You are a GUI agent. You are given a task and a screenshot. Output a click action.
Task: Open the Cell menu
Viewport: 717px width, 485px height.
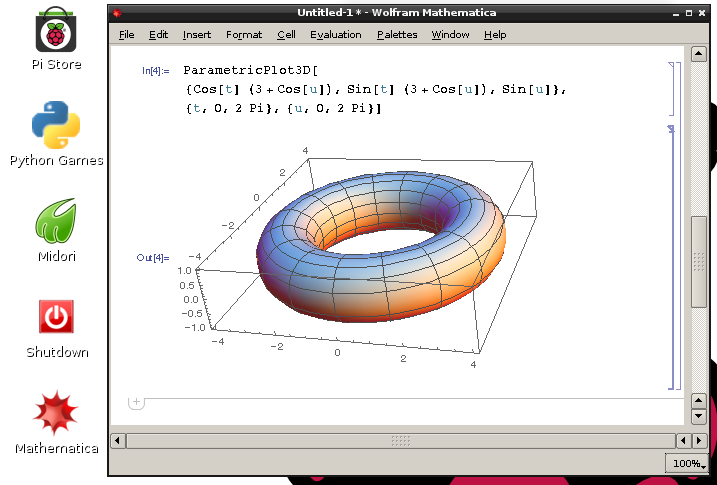click(286, 35)
